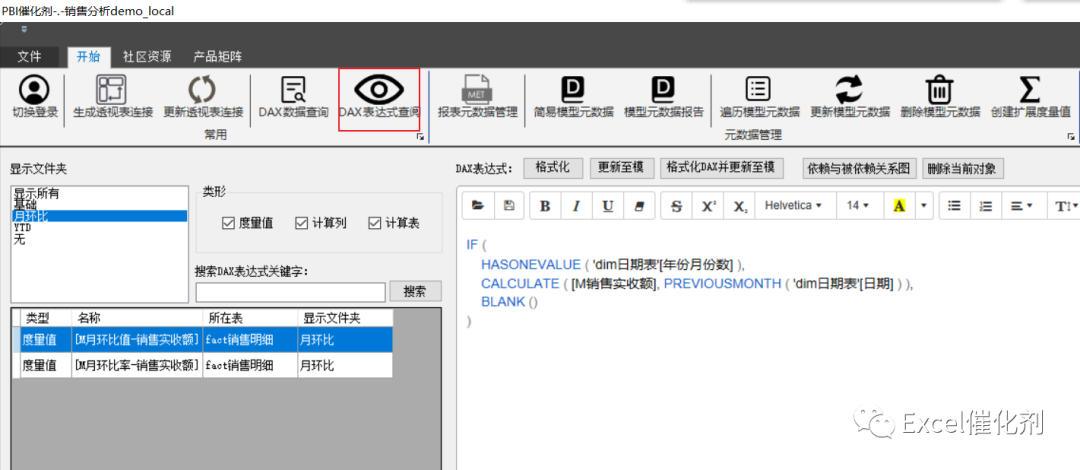Open paragraph alignment dropdown
1080x470 pixels.
[1021, 205]
